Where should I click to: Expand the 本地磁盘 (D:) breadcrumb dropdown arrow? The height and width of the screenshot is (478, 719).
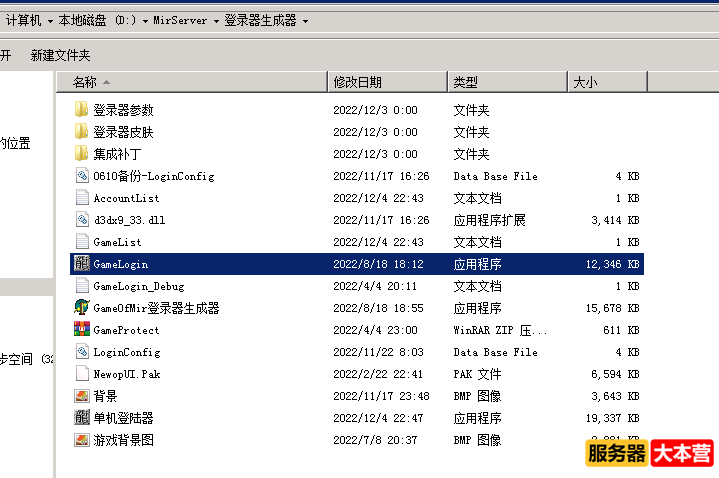(145, 21)
